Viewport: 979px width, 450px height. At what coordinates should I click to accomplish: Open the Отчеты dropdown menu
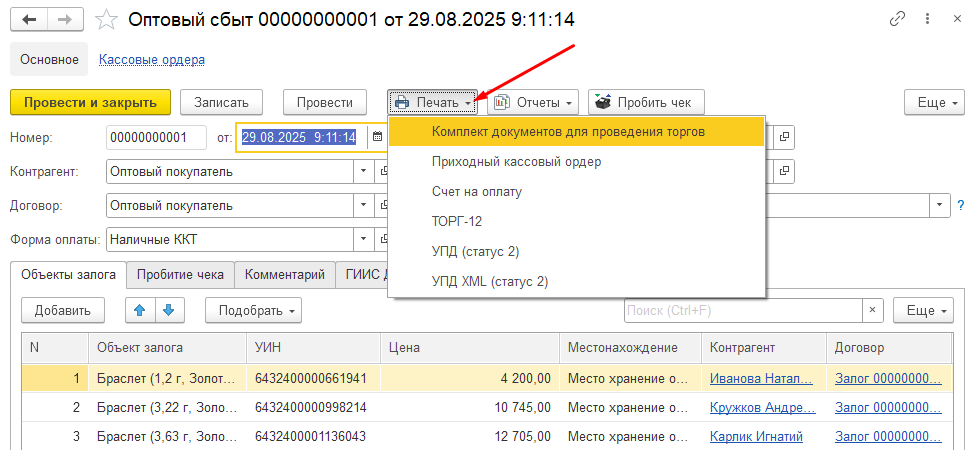coord(533,102)
